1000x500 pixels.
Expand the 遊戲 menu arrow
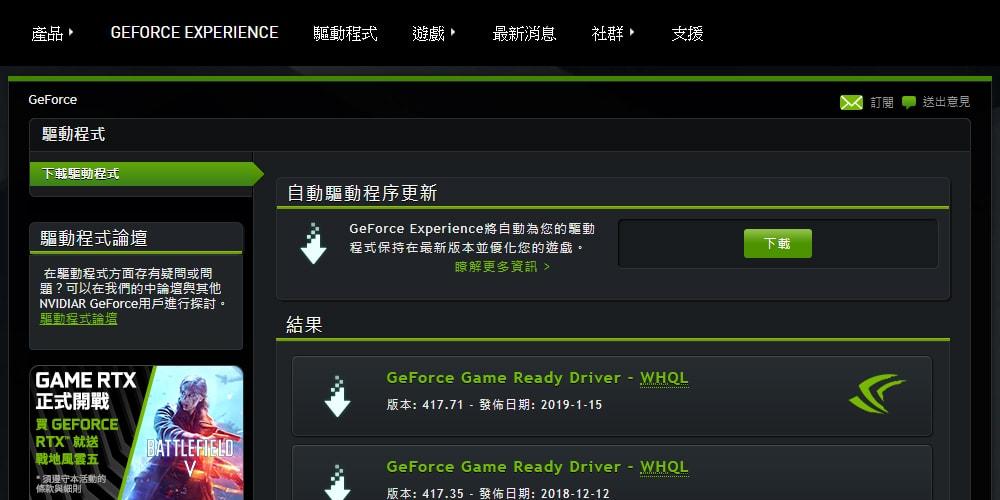(x=452, y=32)
